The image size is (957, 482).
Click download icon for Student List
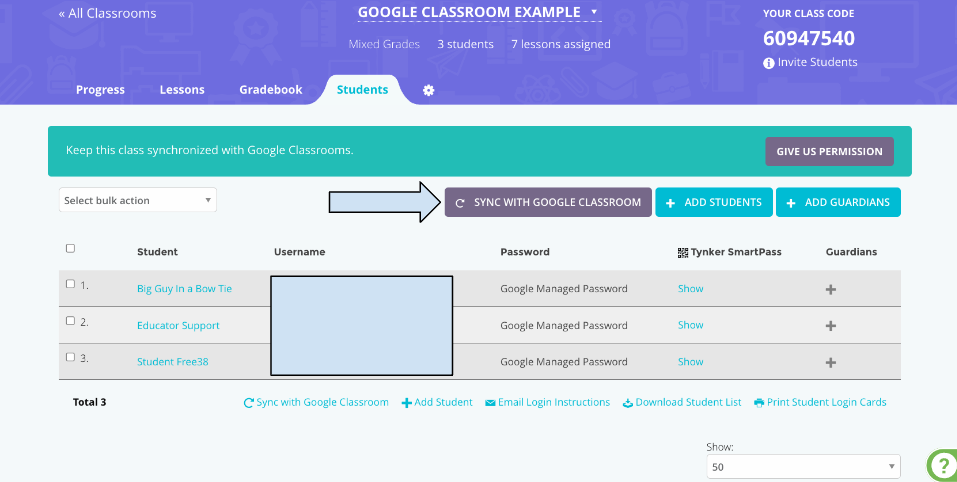627,403
